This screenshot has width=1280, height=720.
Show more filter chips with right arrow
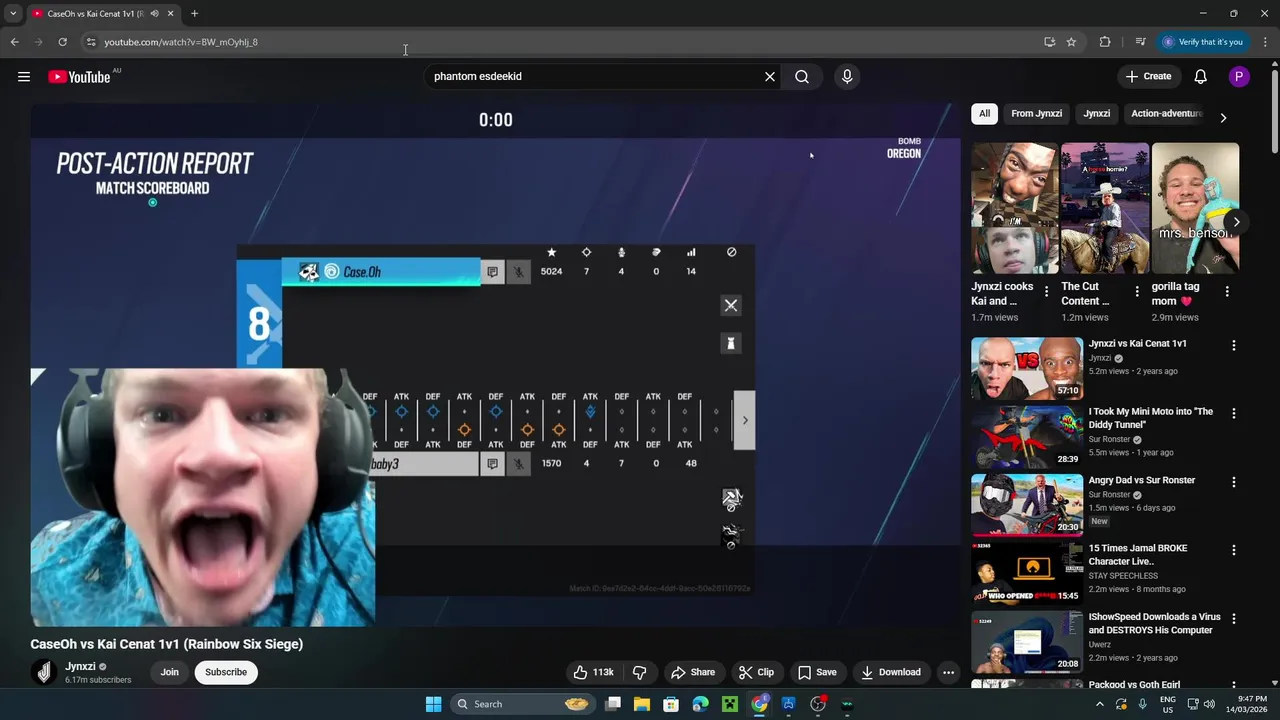click(1223, 117)
